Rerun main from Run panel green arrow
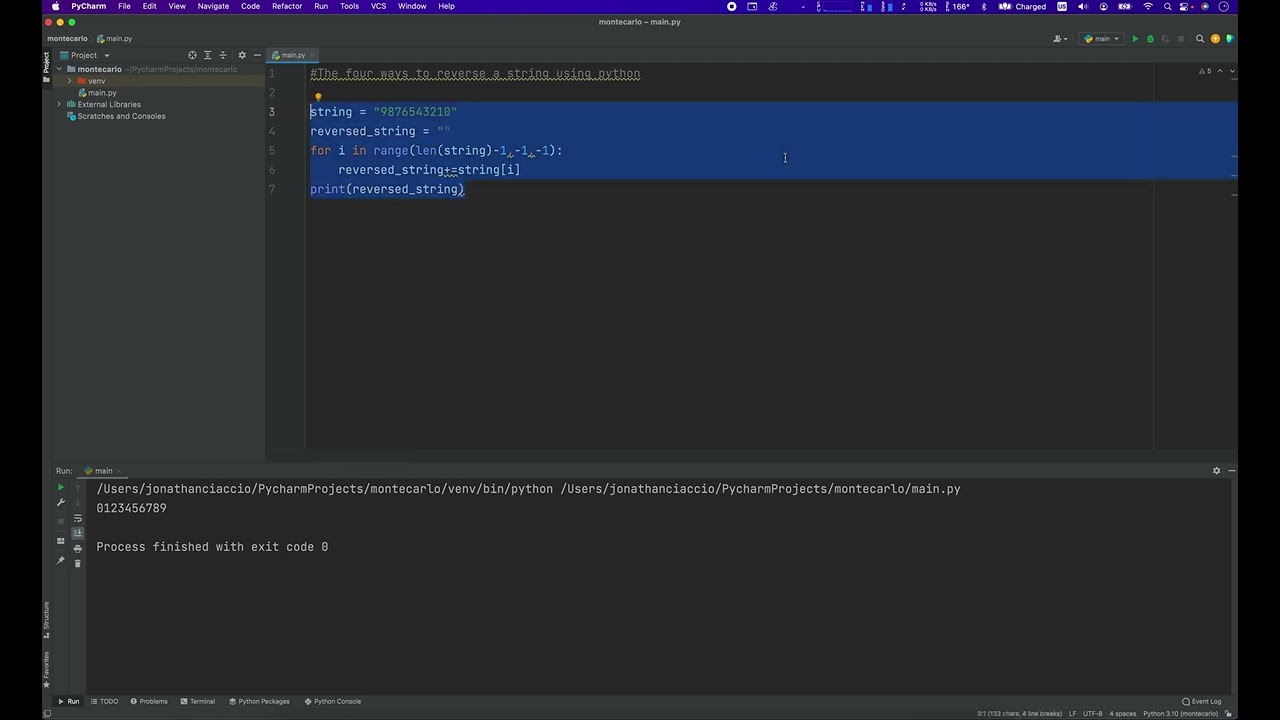This screenshot has width=1280, height=720. point(60,488)
